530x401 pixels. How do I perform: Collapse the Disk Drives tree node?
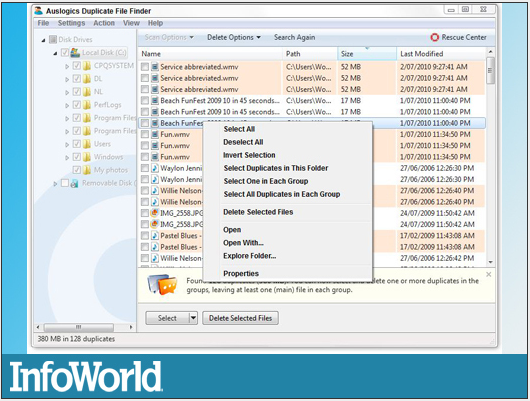click(x=43, y=40)
